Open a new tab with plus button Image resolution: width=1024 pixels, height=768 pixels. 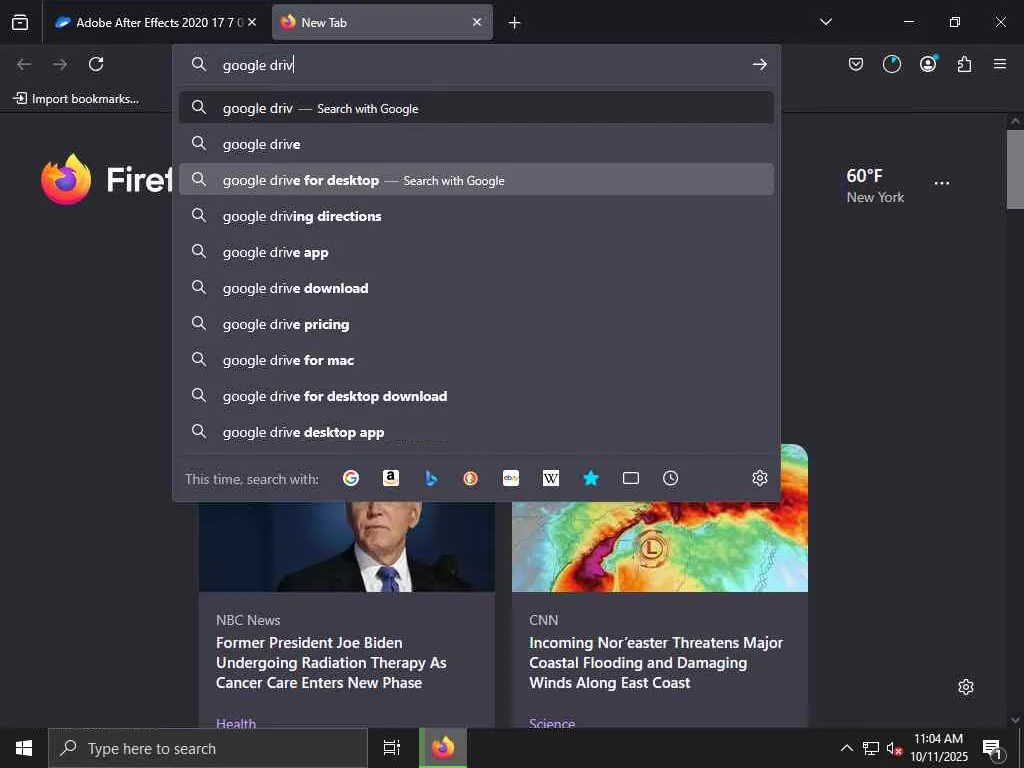click(x=515, y=23)
